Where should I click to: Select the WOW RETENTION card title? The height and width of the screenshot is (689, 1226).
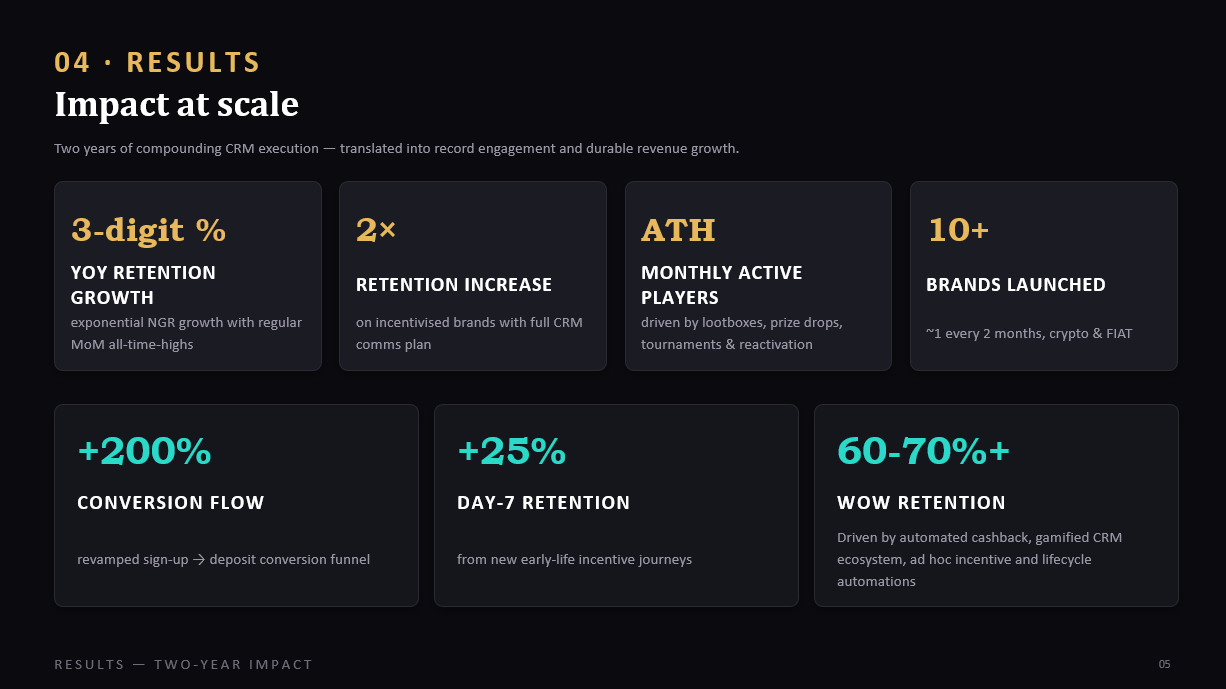921,503
